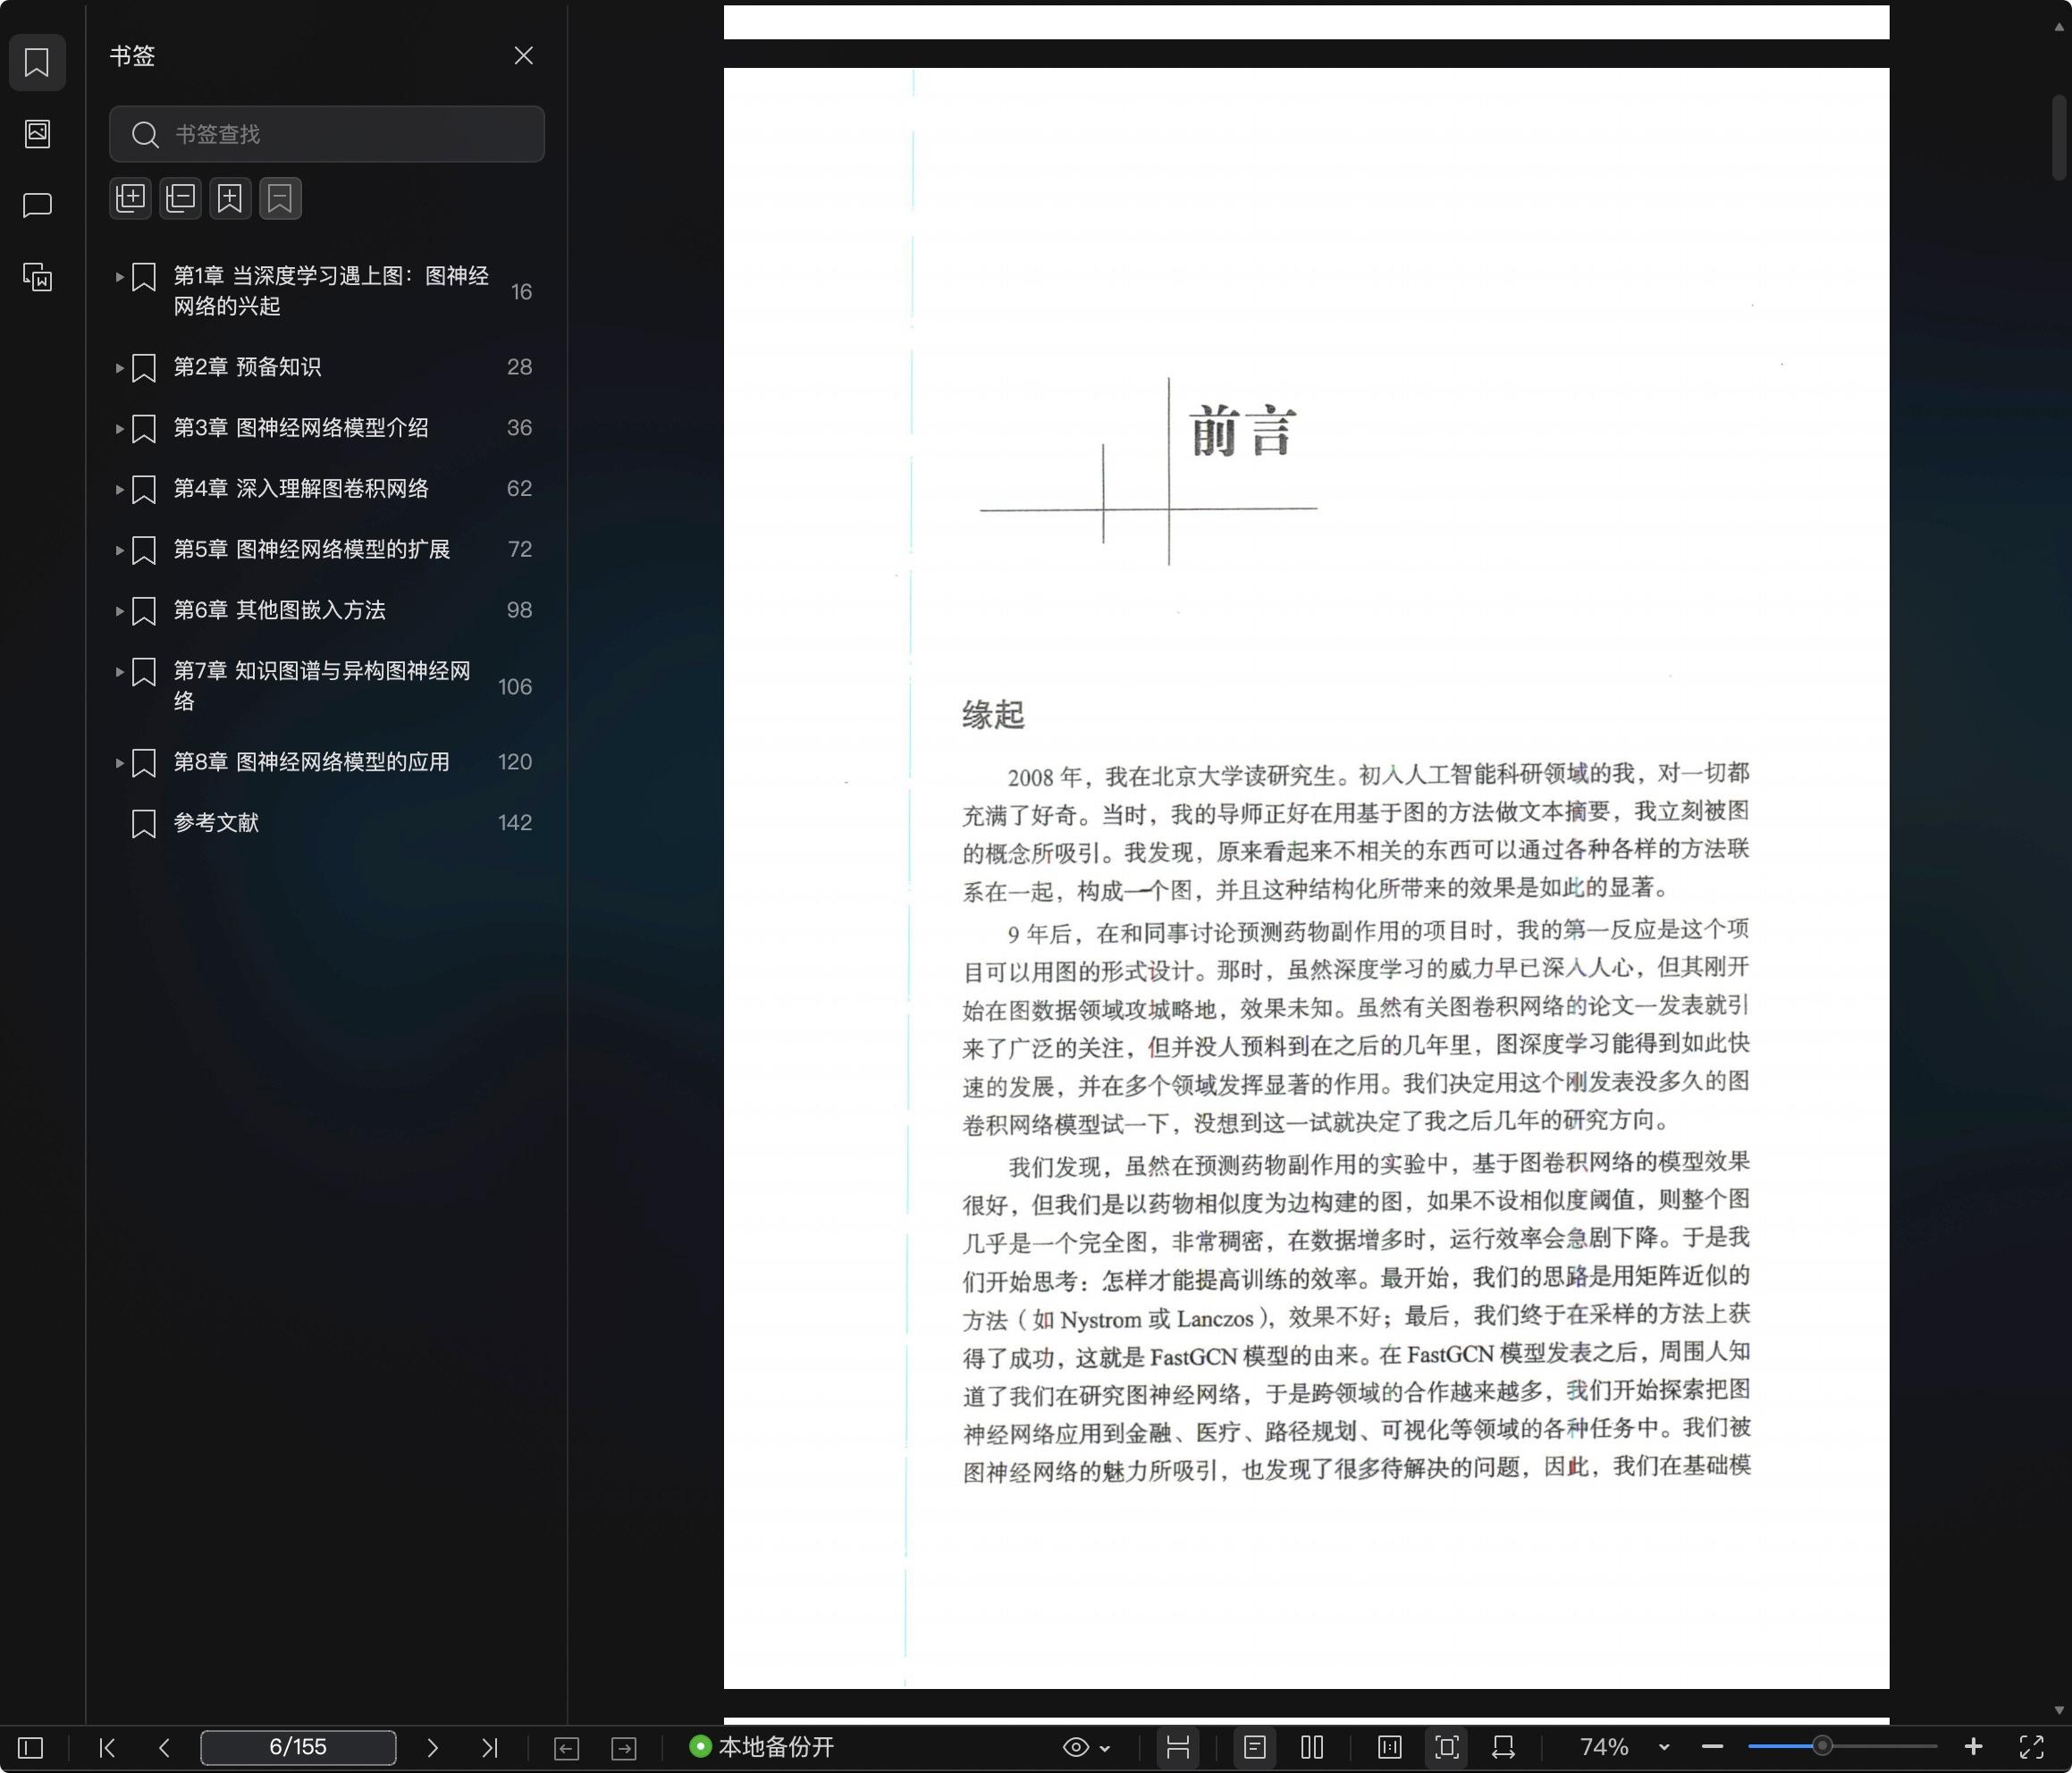Jump to 第7章 知识图谱与异构图神经网络
This screenshot has width=2072, height=1773.
click(322, 686)
